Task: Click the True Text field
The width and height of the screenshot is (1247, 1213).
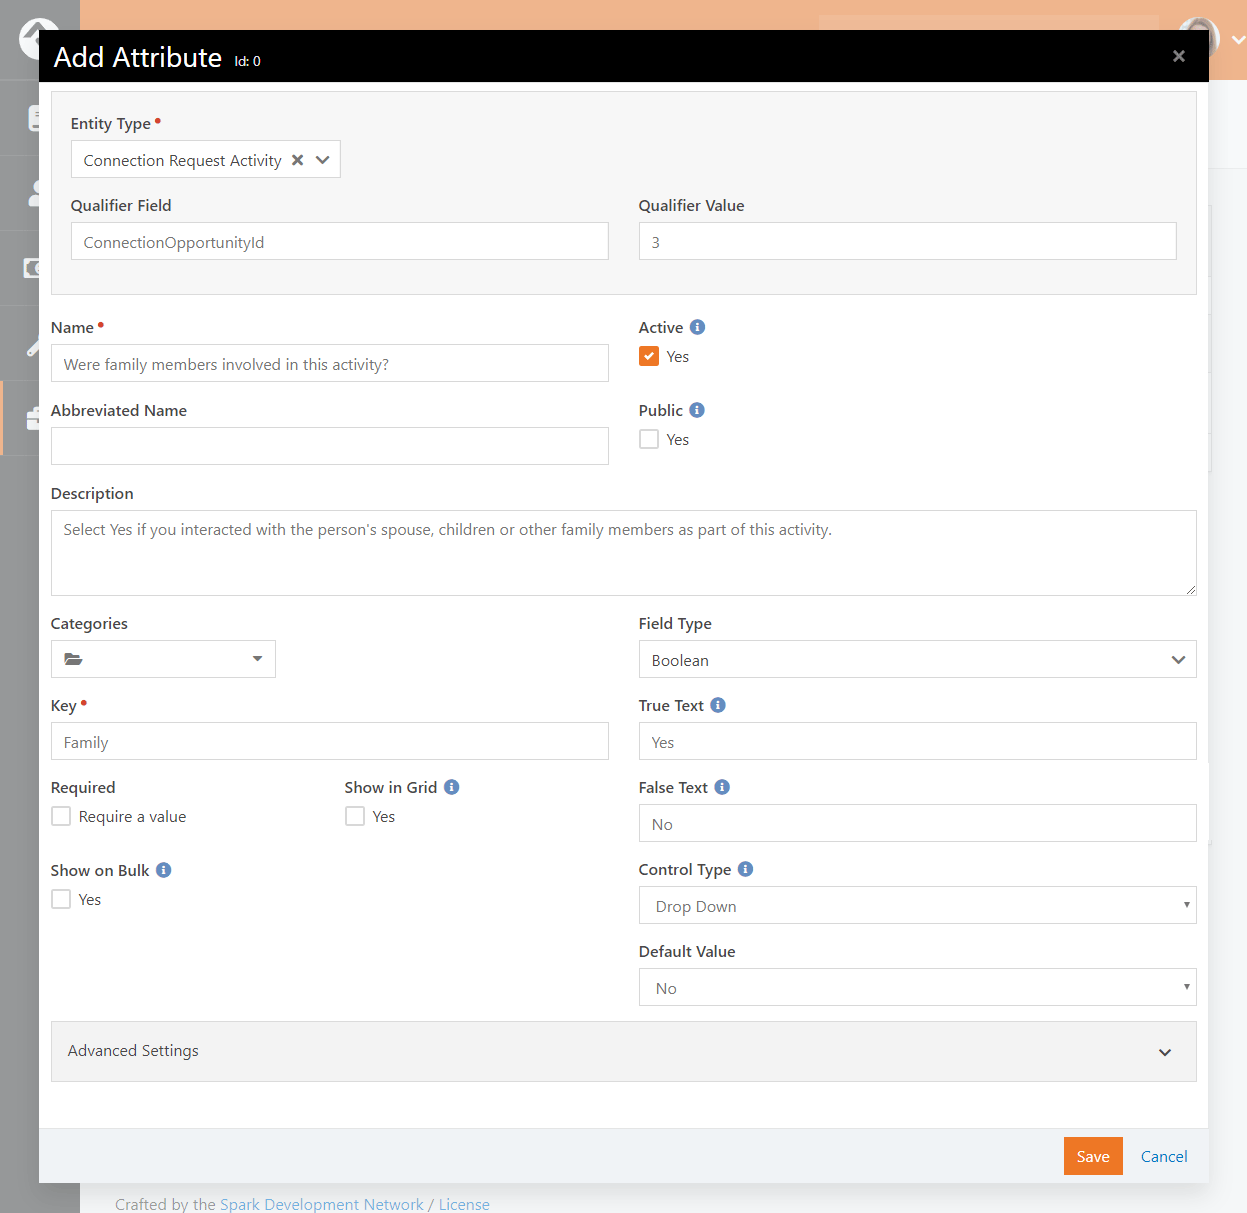Action: [918, 741]
